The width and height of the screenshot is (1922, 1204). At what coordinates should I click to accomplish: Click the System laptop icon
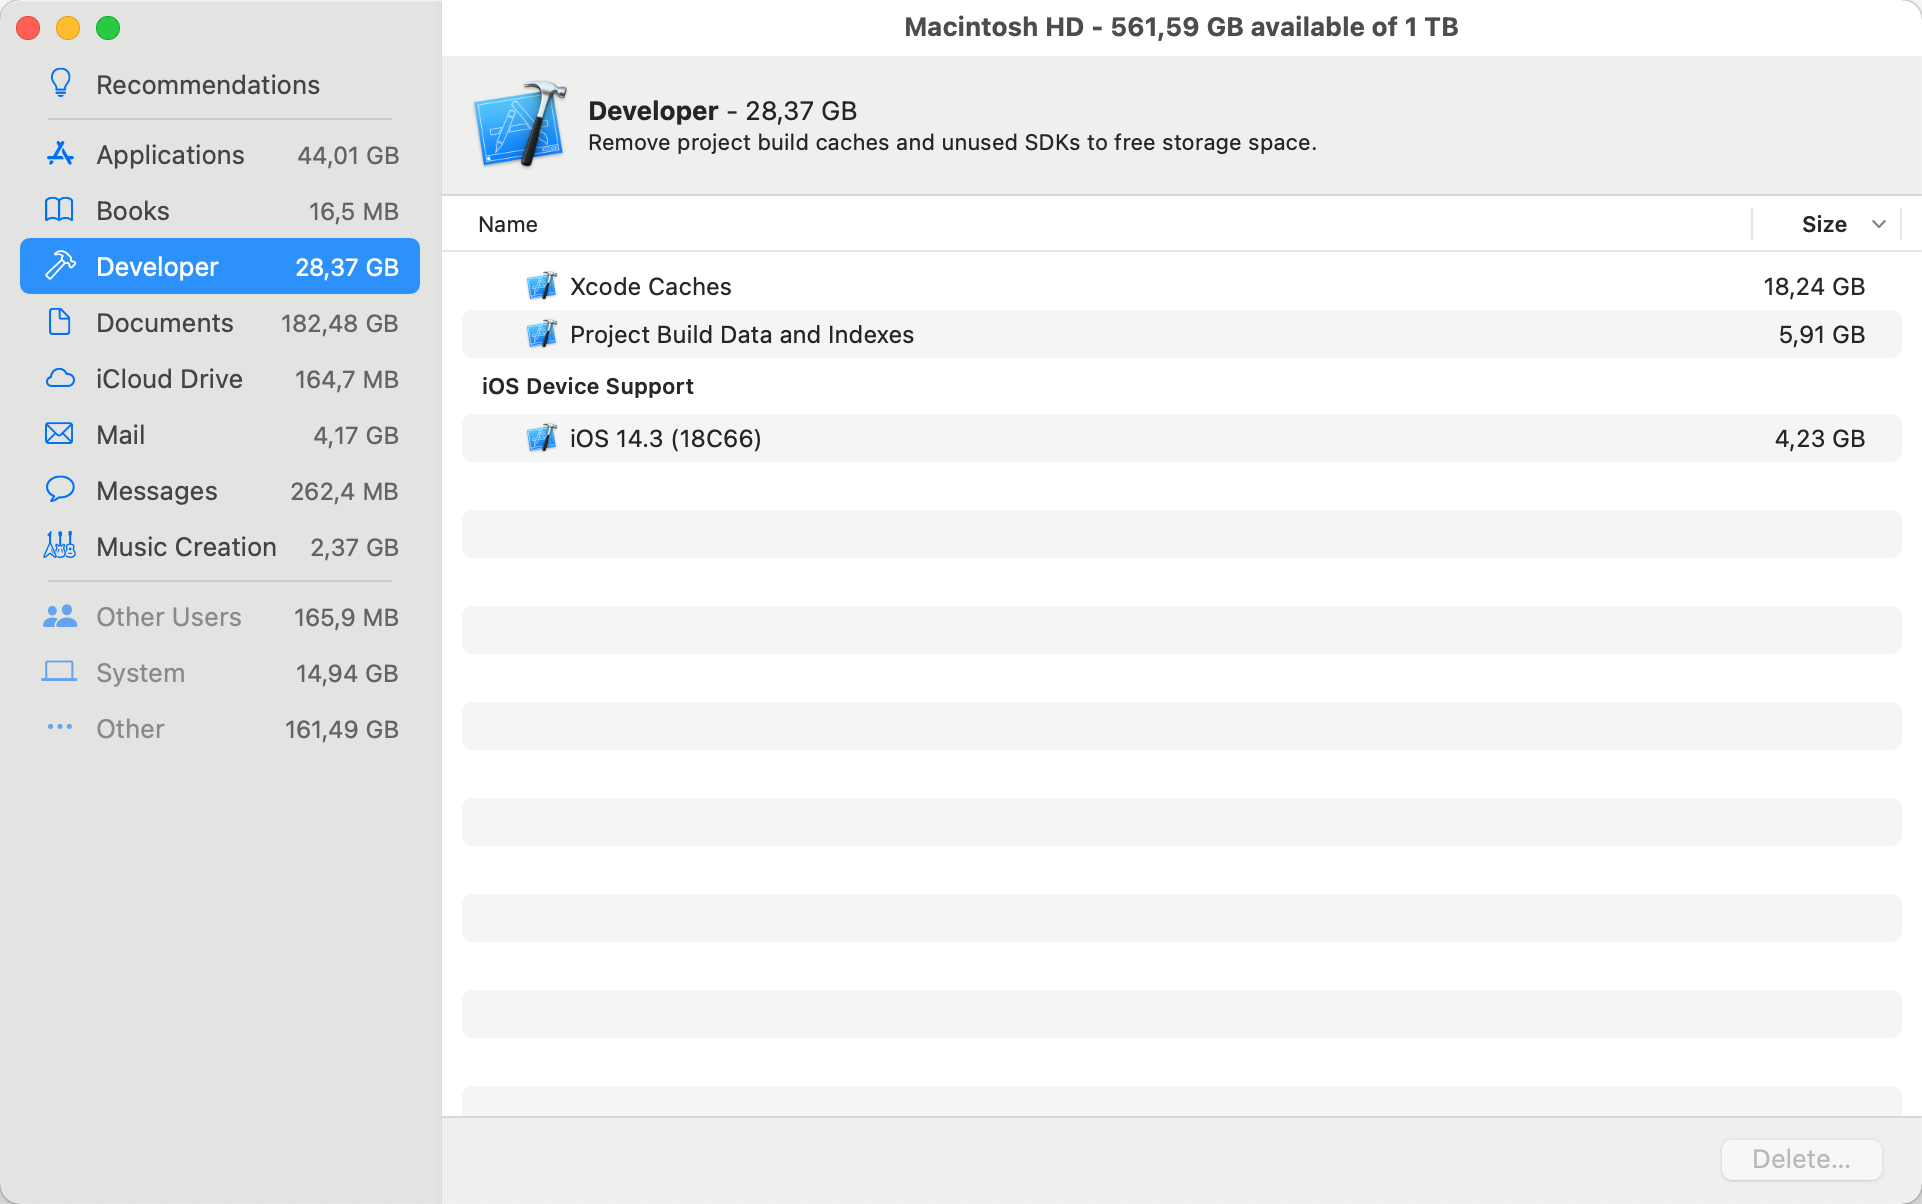click(60, 672)
